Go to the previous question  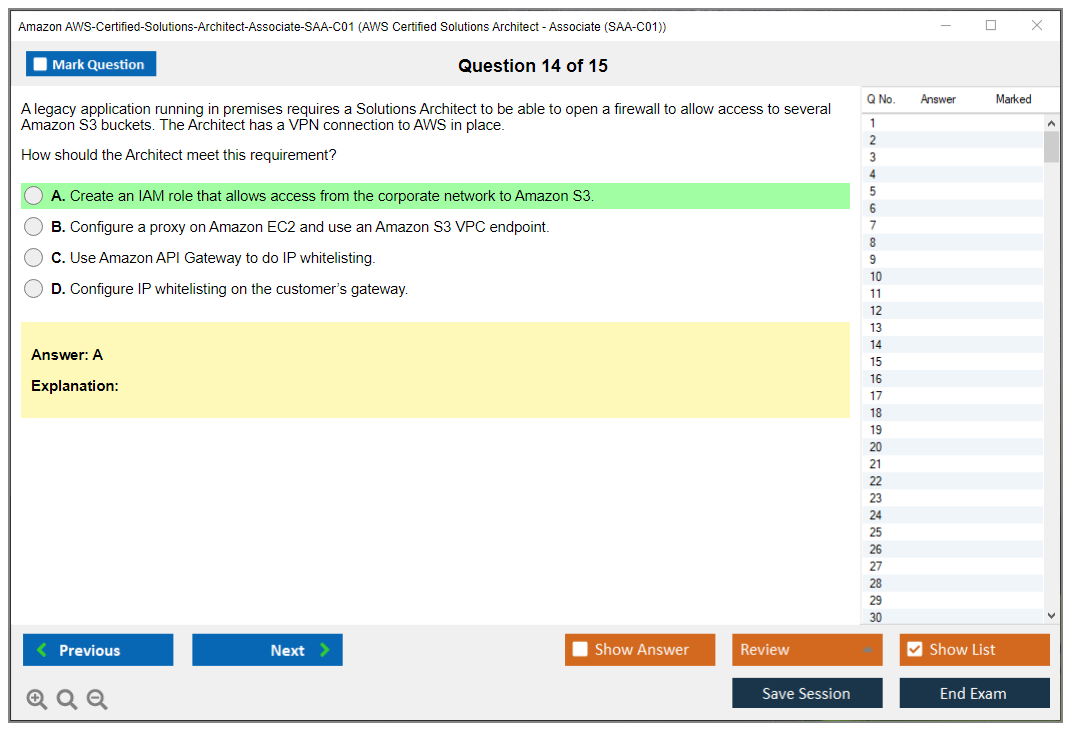click(x=98, y=650)
